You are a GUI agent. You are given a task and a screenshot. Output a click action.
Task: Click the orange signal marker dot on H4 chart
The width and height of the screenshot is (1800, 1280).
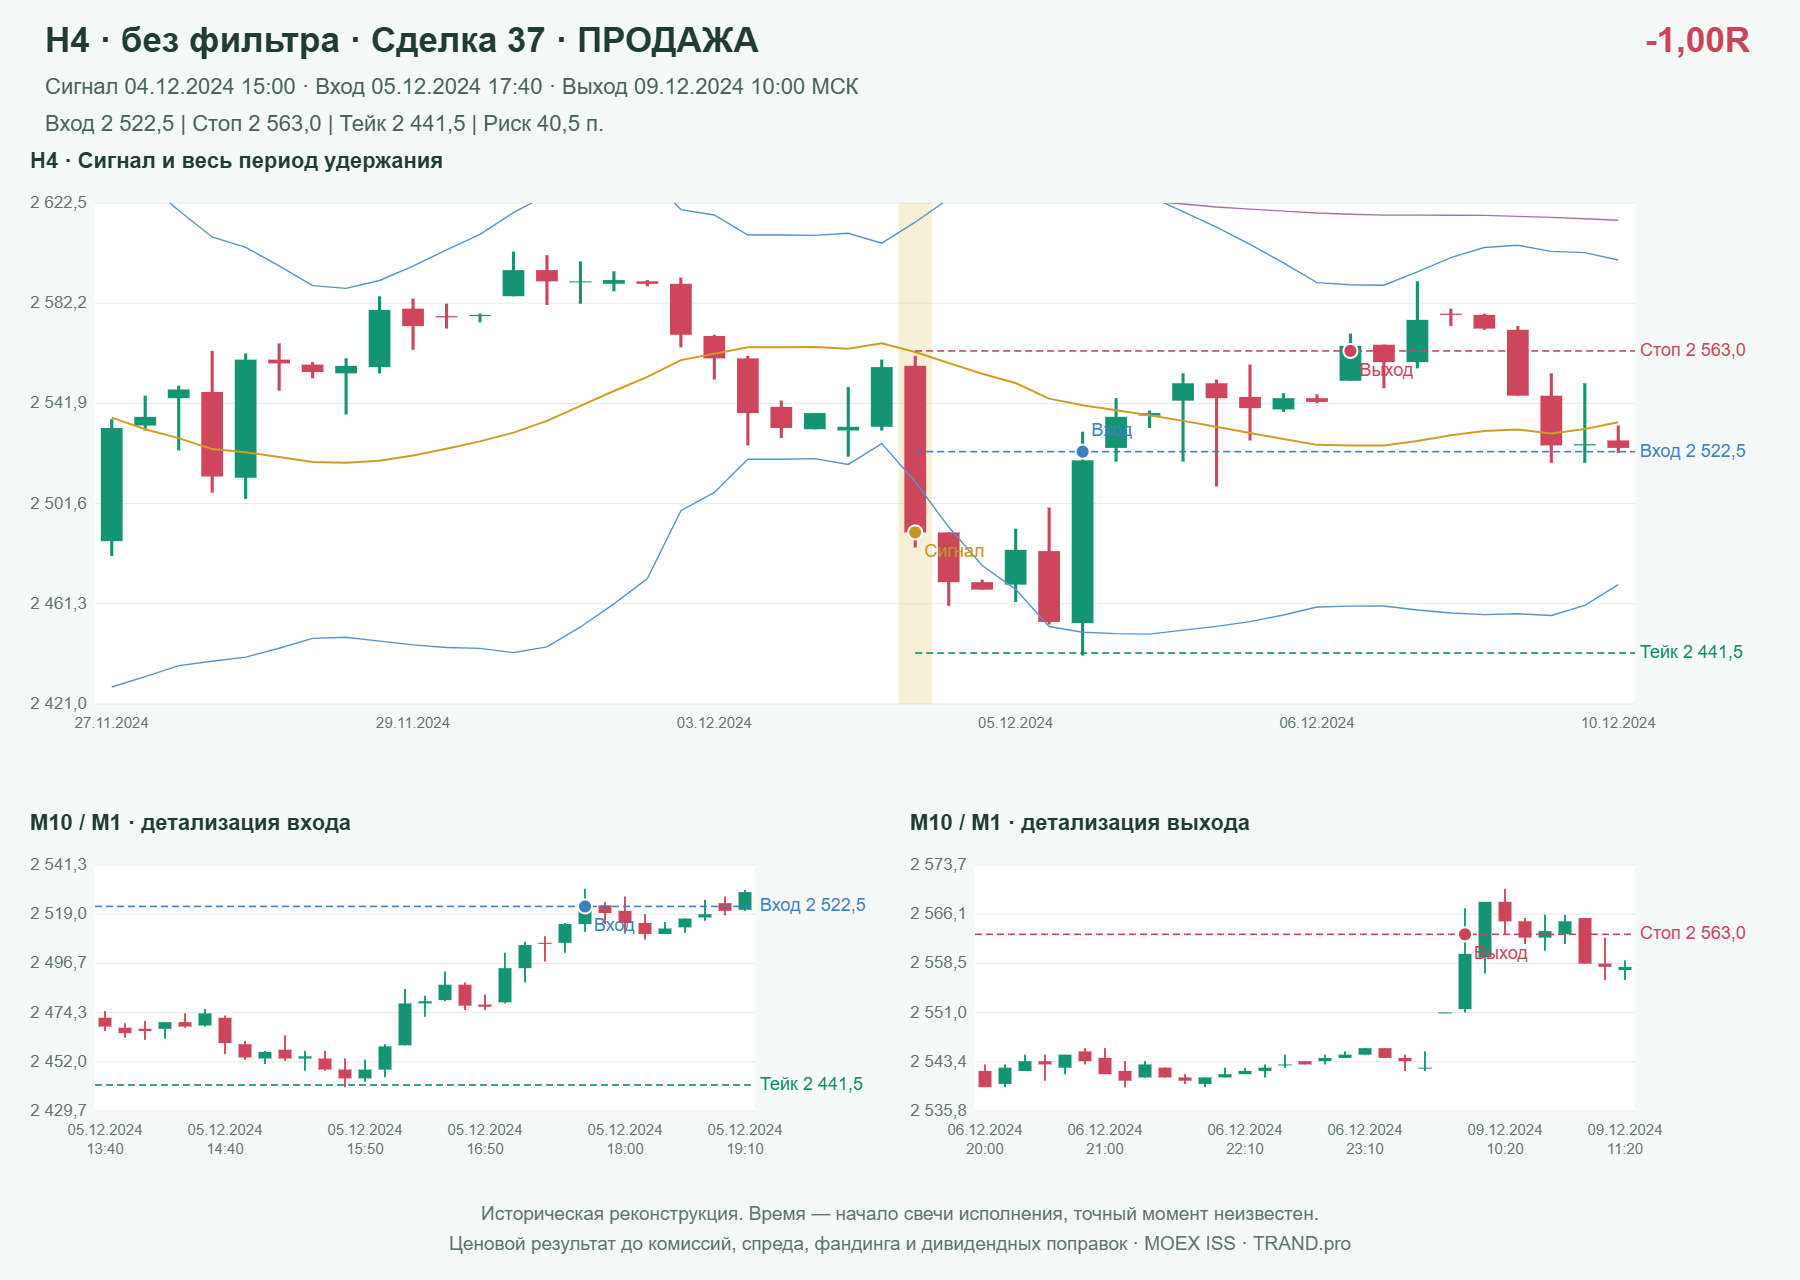coord(915,532)
